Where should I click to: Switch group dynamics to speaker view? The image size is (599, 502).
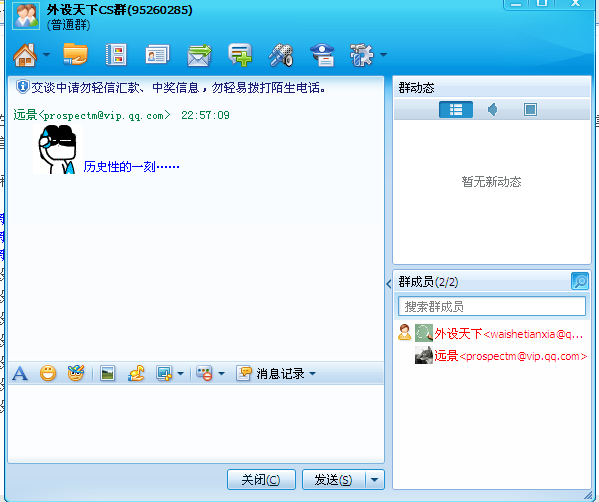pyautogui.click(x=492, y=110)
